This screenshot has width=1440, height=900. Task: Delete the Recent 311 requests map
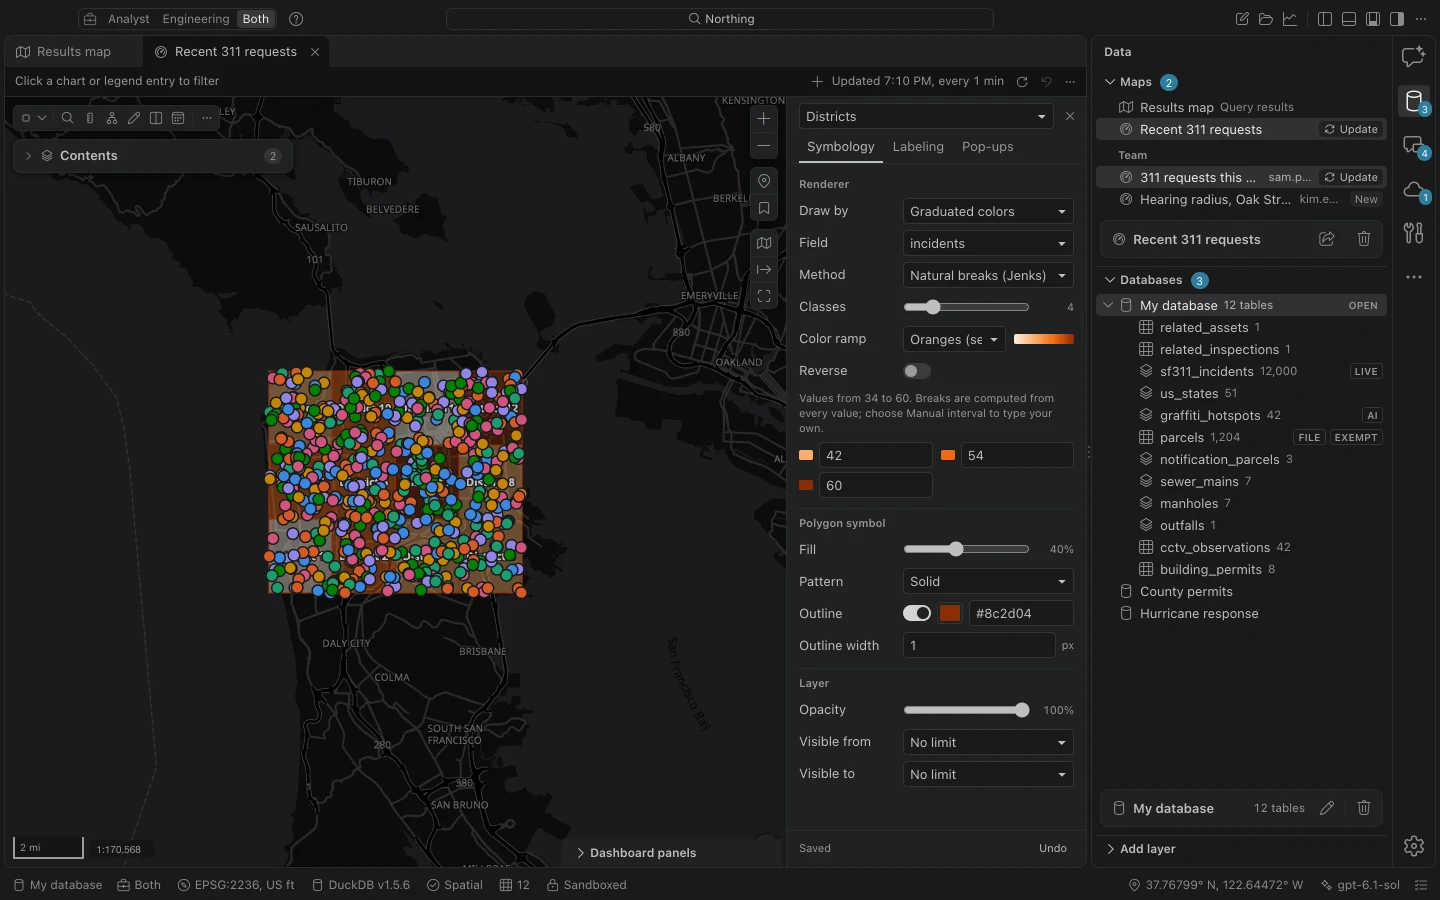coord(1364,239)
